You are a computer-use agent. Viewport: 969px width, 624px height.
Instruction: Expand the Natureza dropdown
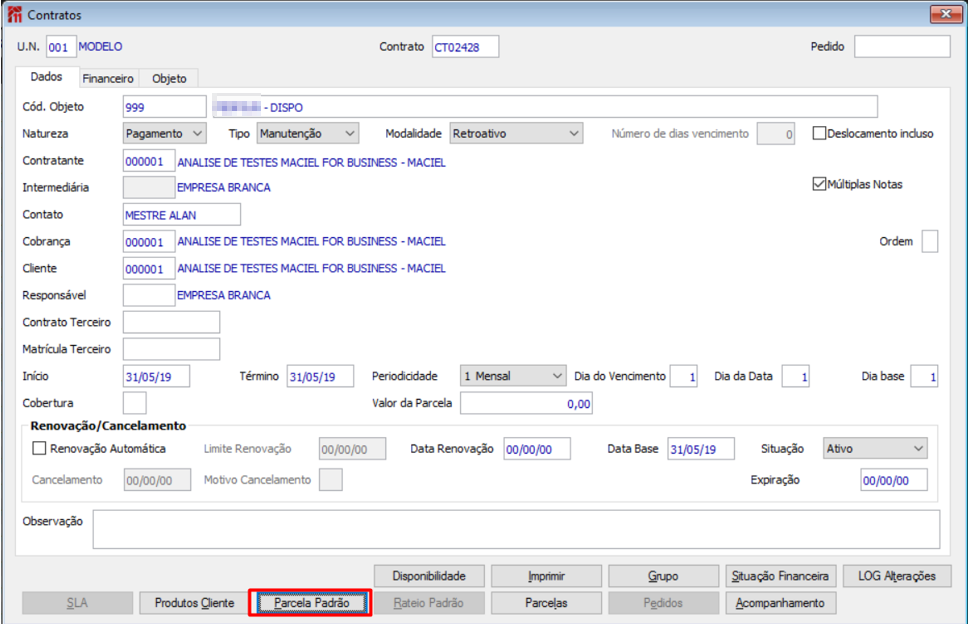coord(164,133)
